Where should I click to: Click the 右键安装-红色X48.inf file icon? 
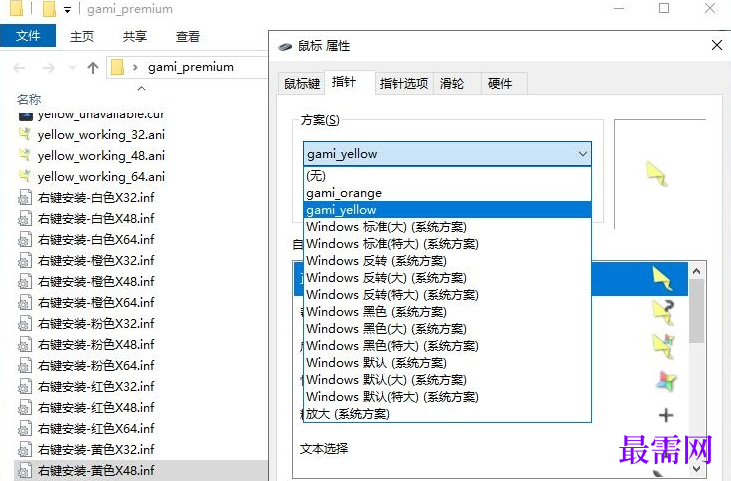coord(25,407)
